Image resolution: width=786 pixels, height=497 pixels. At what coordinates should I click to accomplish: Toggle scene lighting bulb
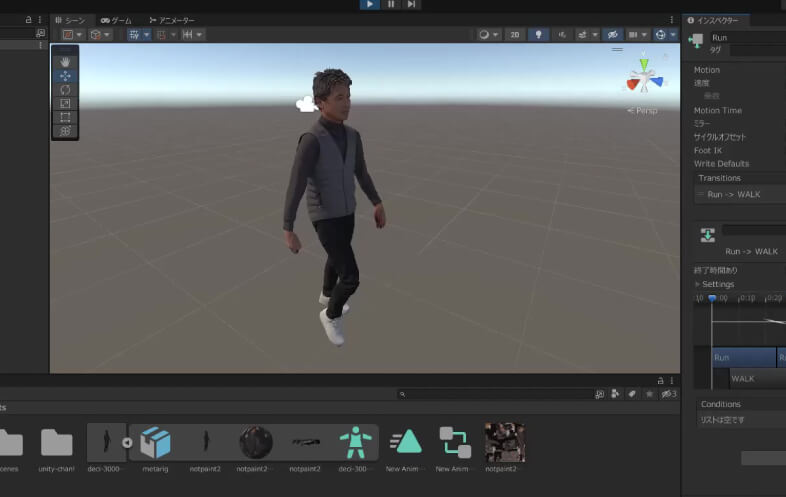coord(539,34)
